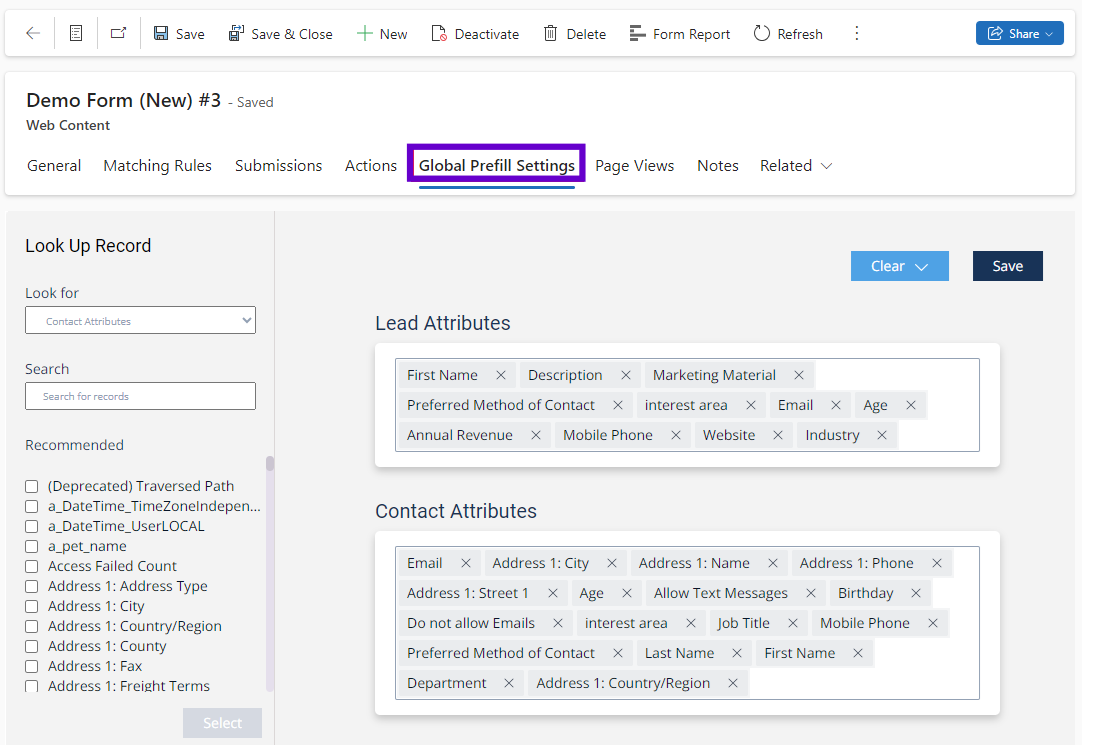
Task: Check Access Failed Count checkbox
Action: pos(31,566)
